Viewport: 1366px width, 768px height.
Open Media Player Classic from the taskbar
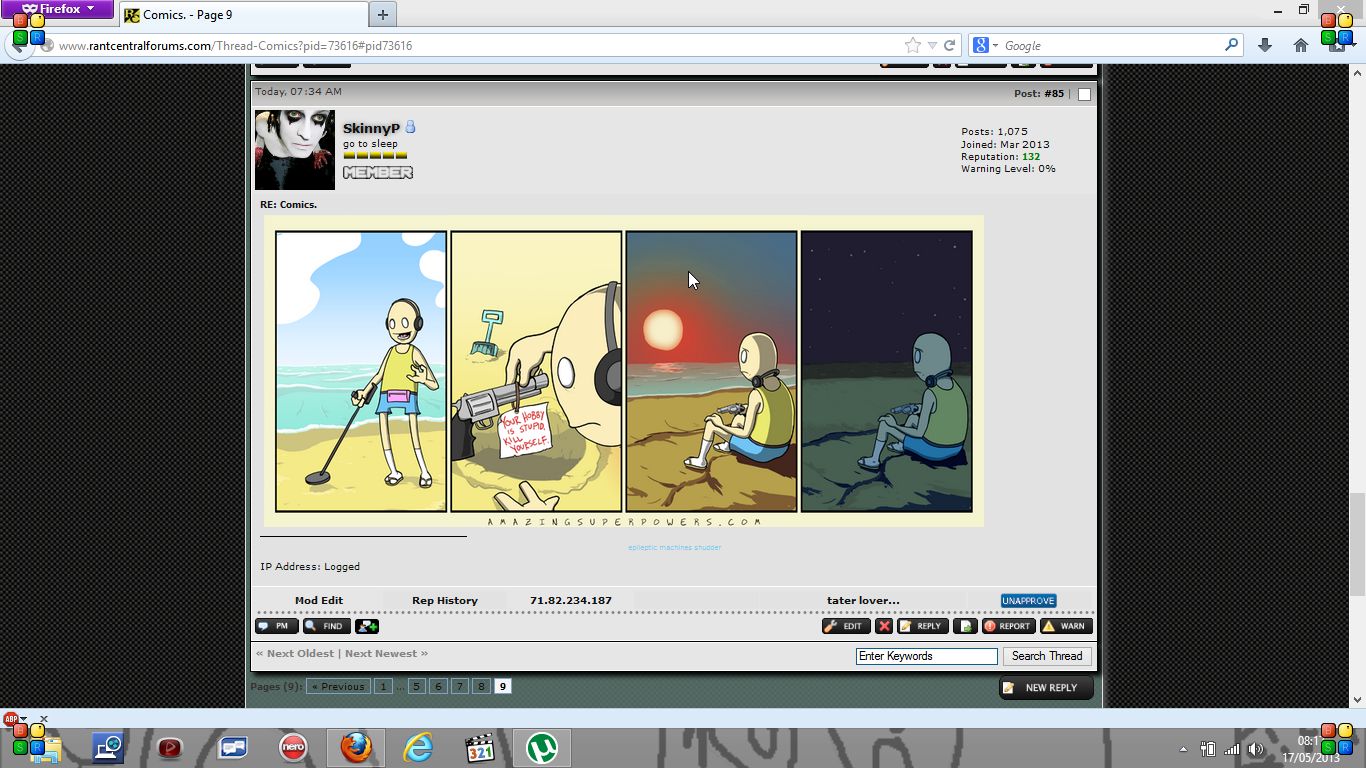click(x=480, y=748)
